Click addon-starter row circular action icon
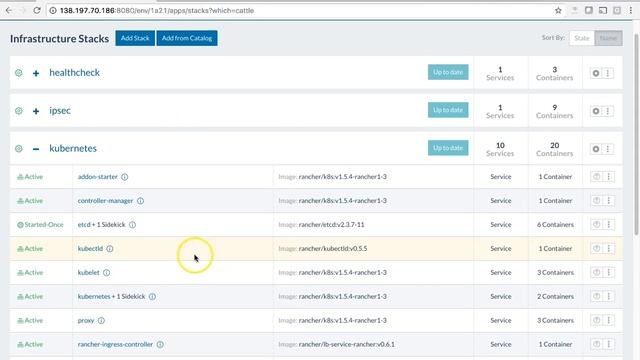The height and width of the screenshot is (360, 640). [596, 177]
